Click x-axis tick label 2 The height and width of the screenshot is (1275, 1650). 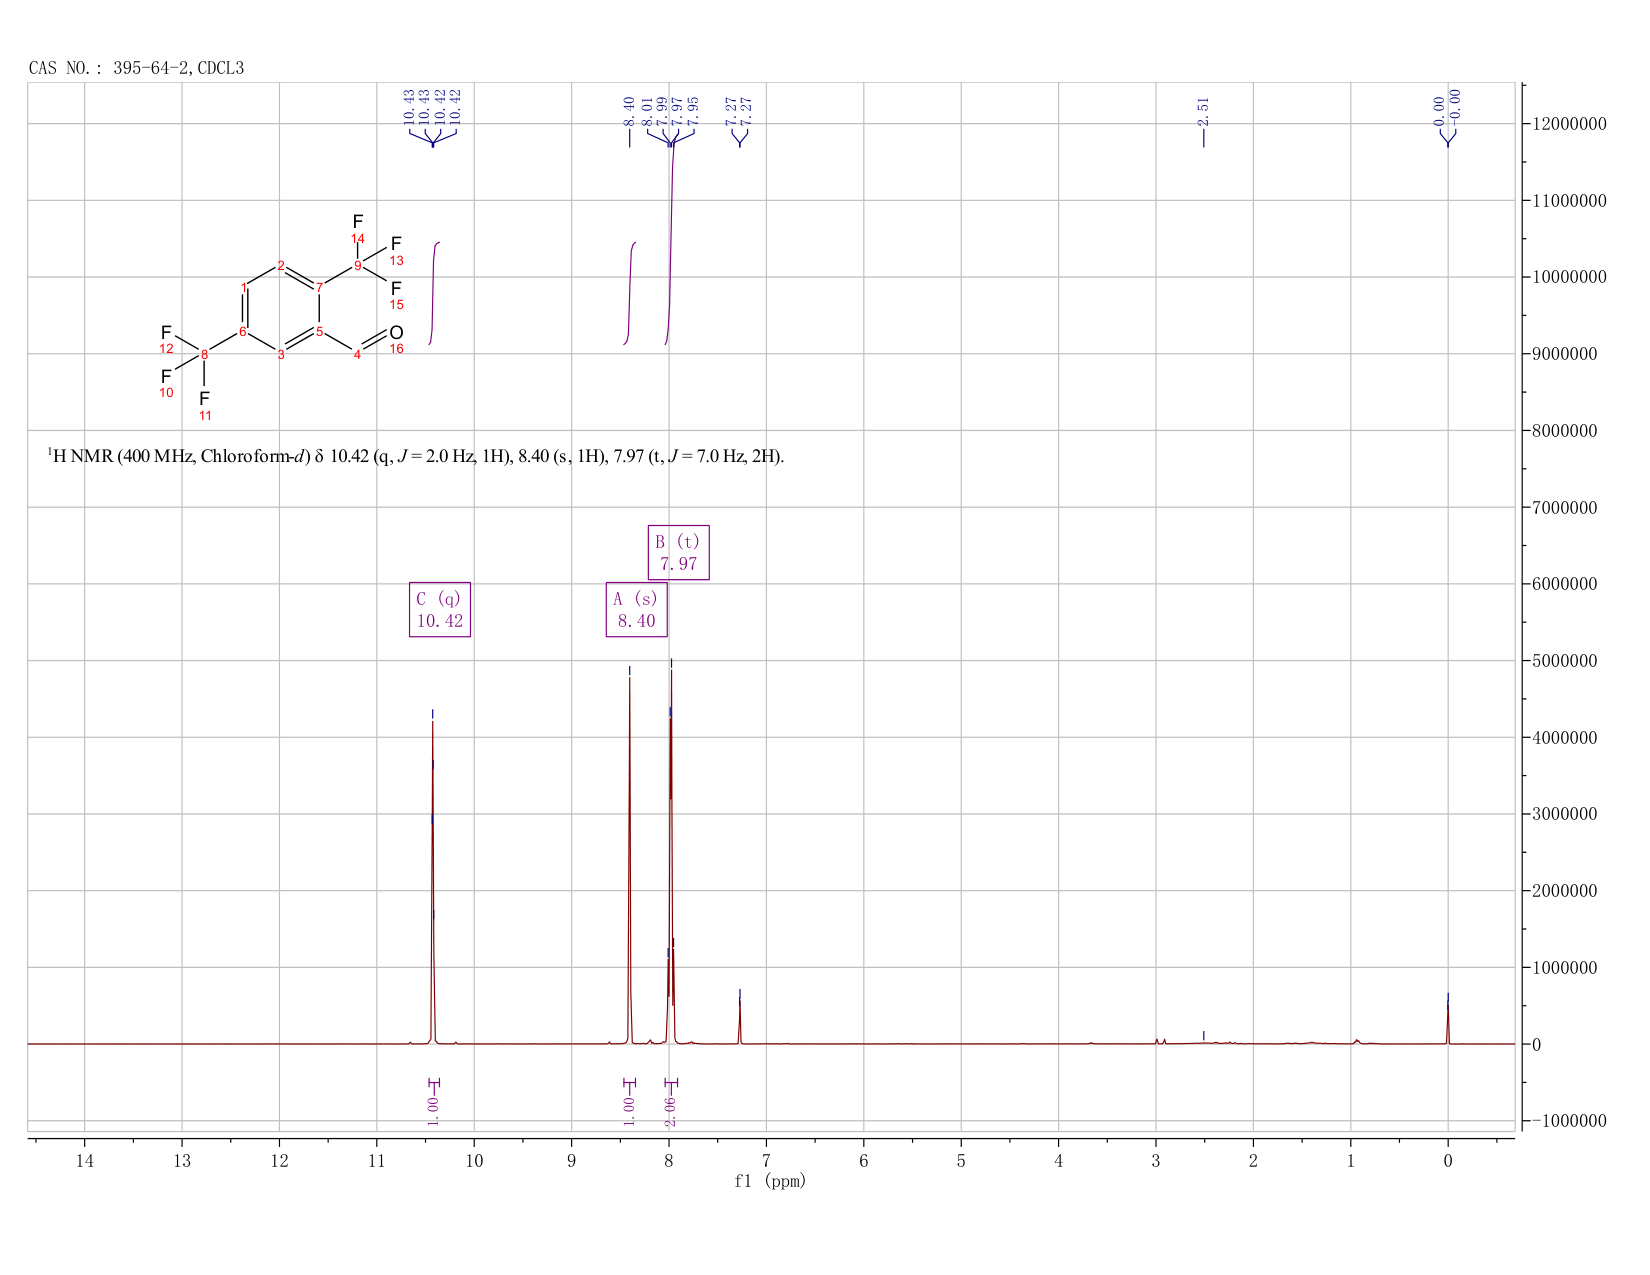[1253, 1161]
